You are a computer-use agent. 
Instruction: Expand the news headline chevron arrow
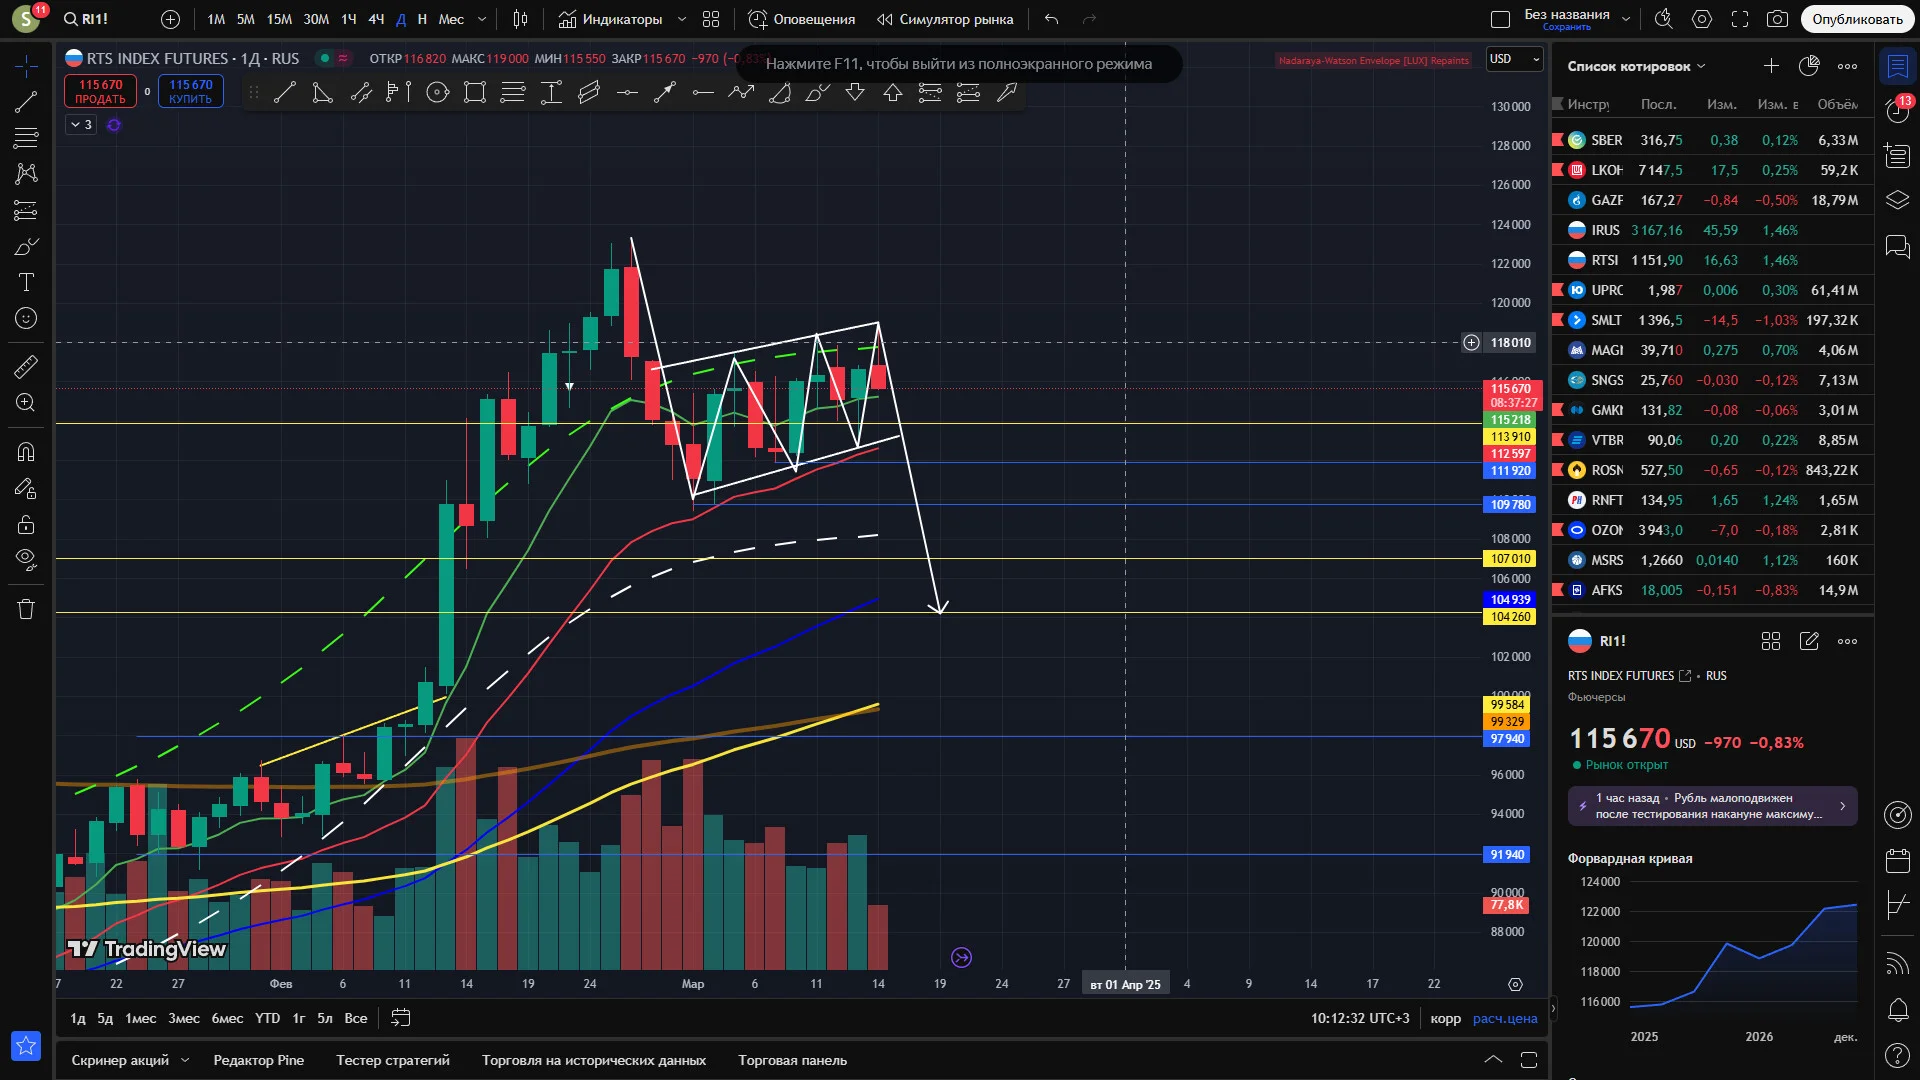click(1843, 806)
